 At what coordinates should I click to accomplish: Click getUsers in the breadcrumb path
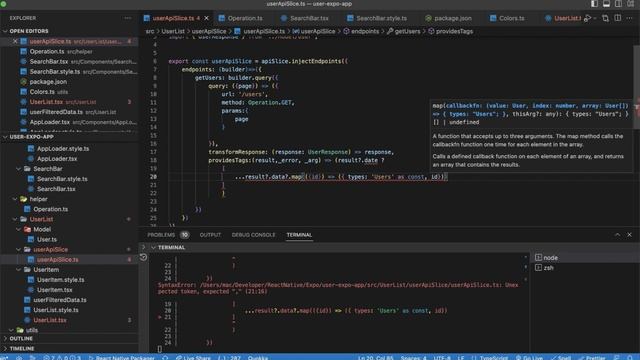407,31
